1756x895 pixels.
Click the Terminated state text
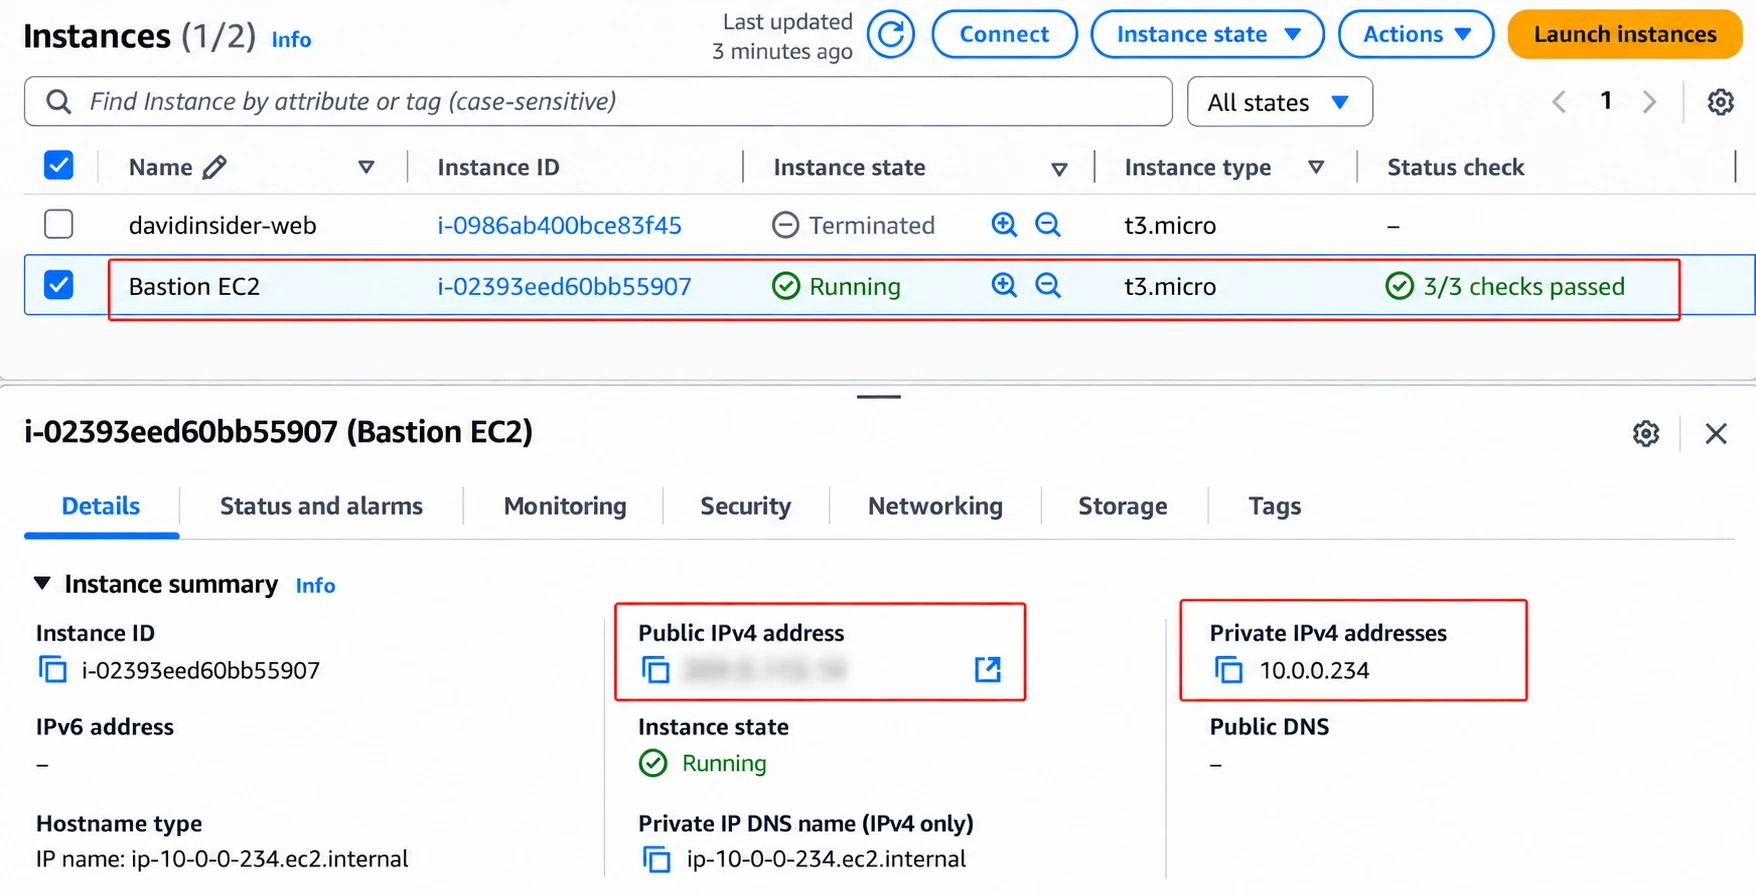click(x=872, y=225)
